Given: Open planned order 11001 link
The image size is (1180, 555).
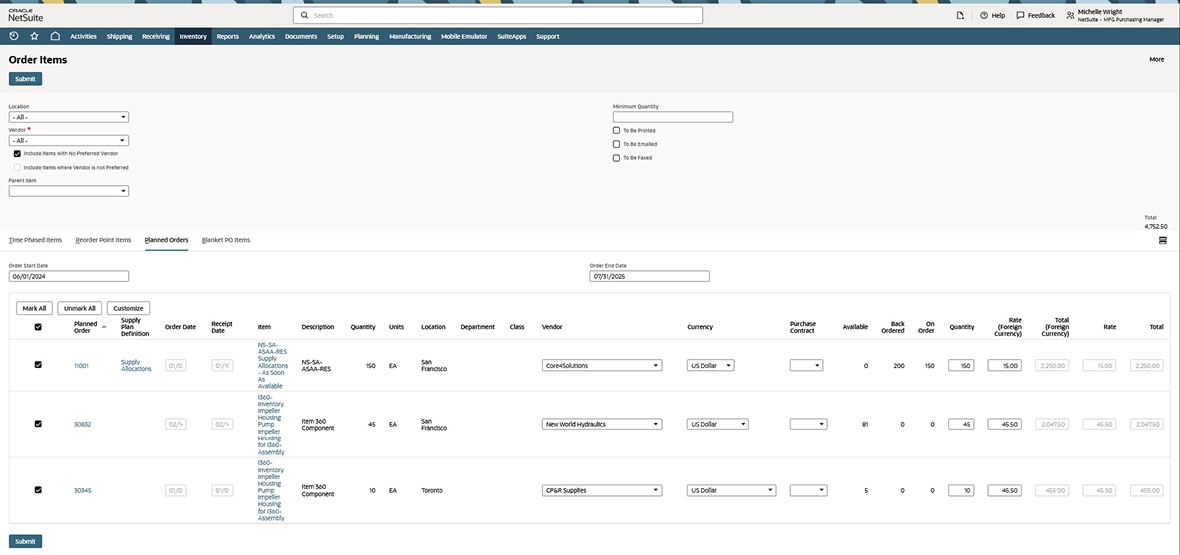Looking at the screenshot, I should point(81,366).
